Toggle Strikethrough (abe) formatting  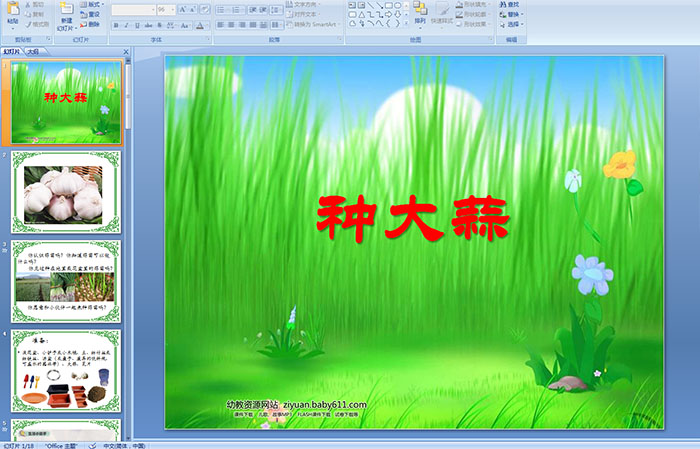(x=148, y=25)
